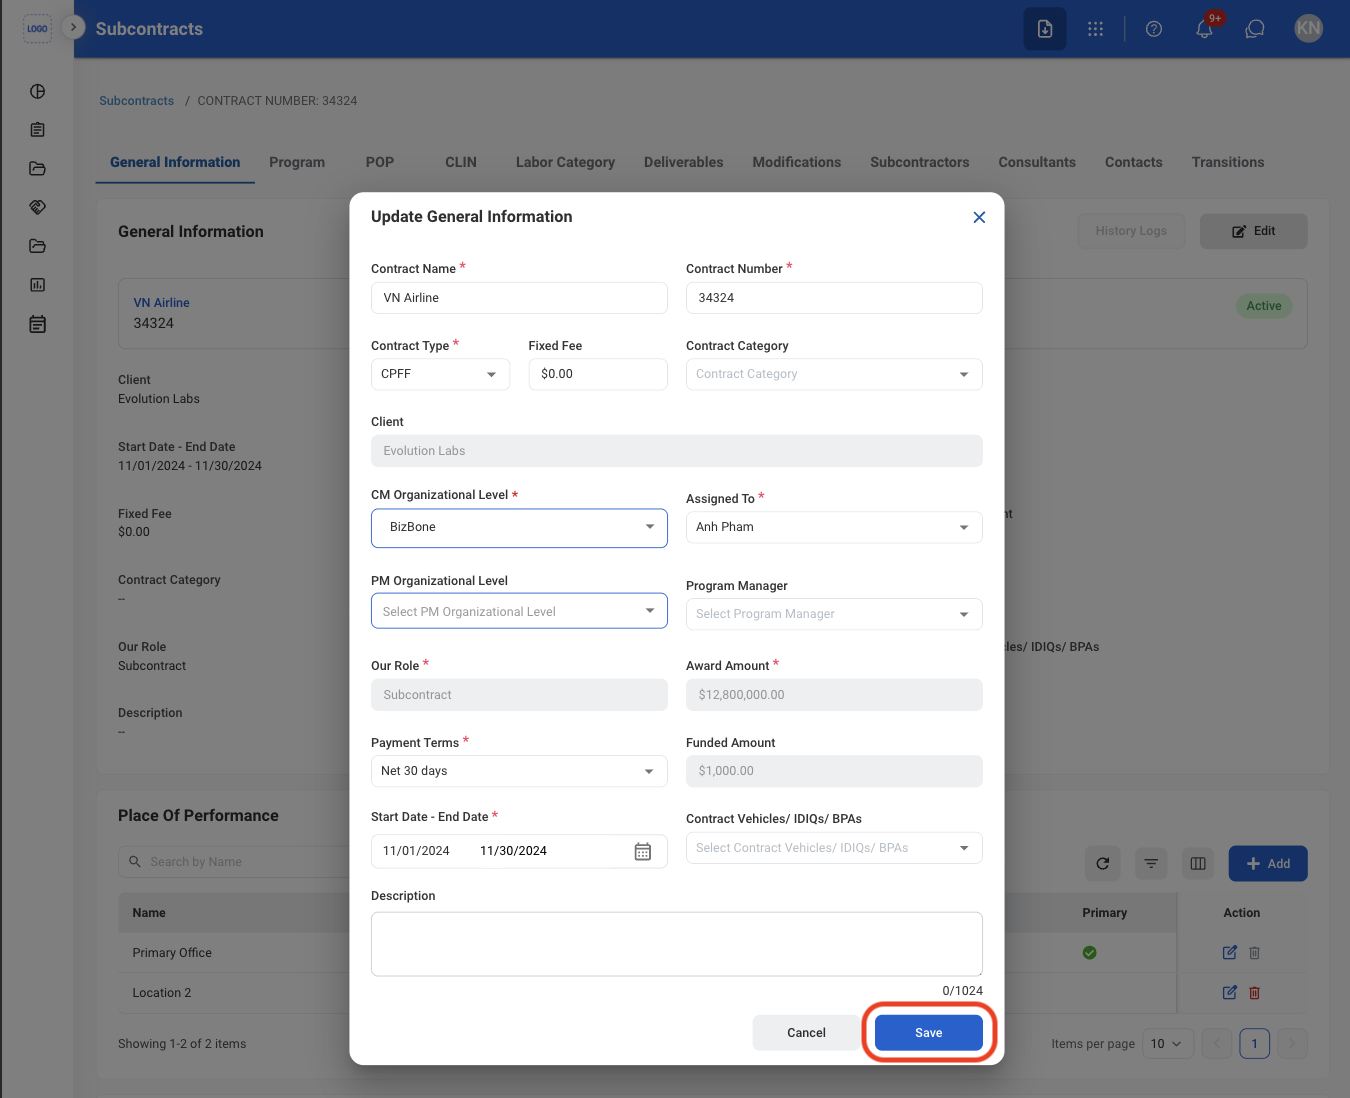Click the Contract Name input field
1350x1098 pixels.
click(x=519, y=298)
